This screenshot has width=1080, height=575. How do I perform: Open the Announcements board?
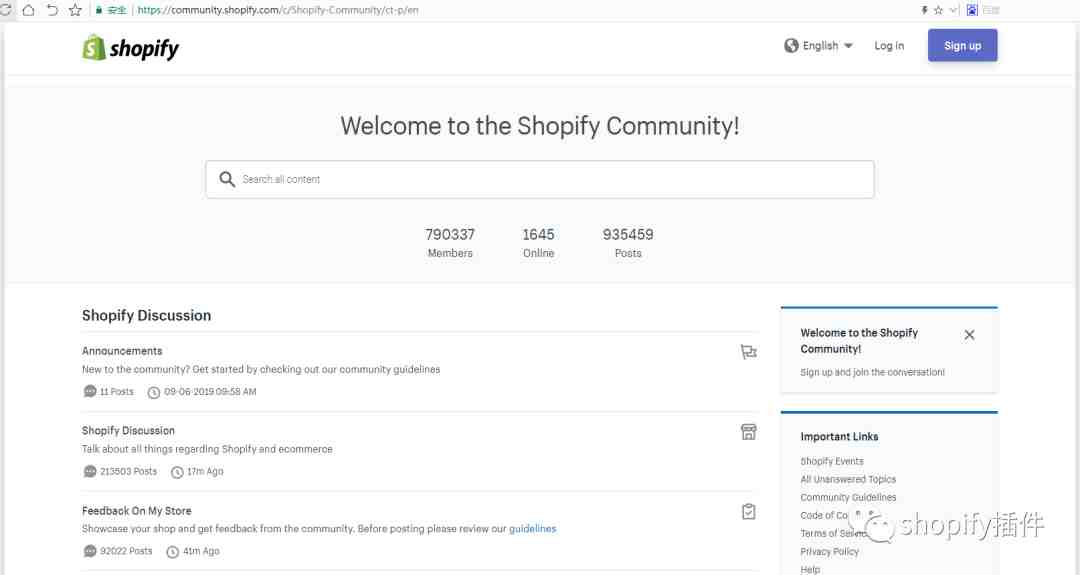122,351
